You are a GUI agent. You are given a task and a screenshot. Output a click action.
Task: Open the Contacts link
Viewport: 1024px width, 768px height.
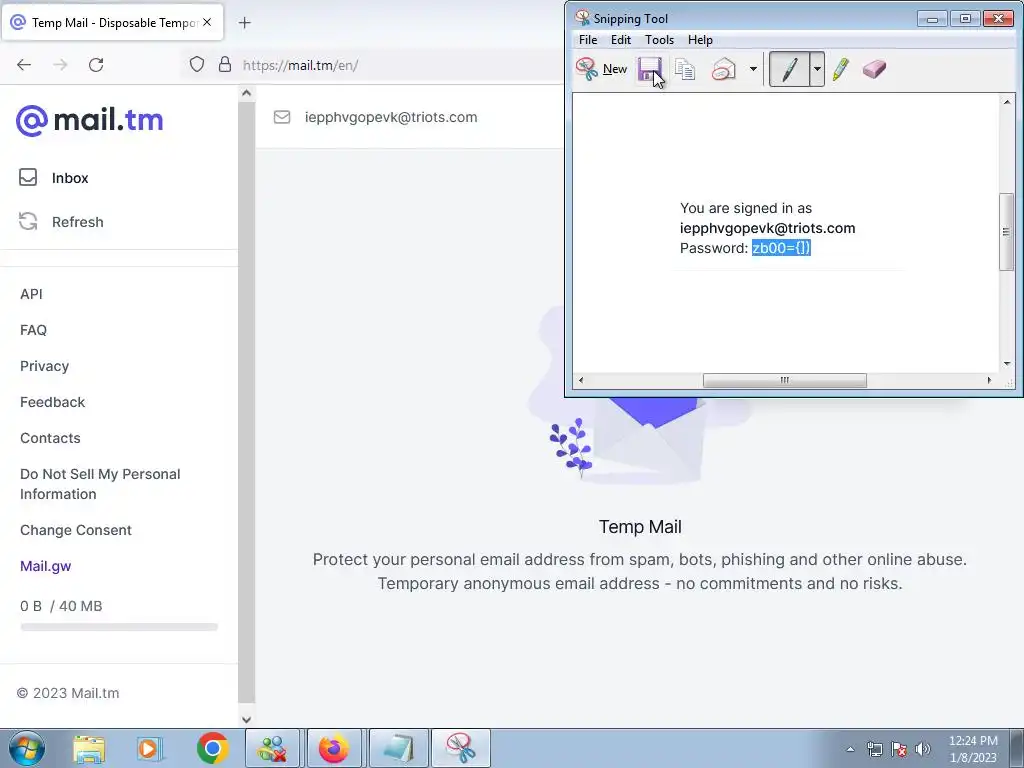coord(50,438)
